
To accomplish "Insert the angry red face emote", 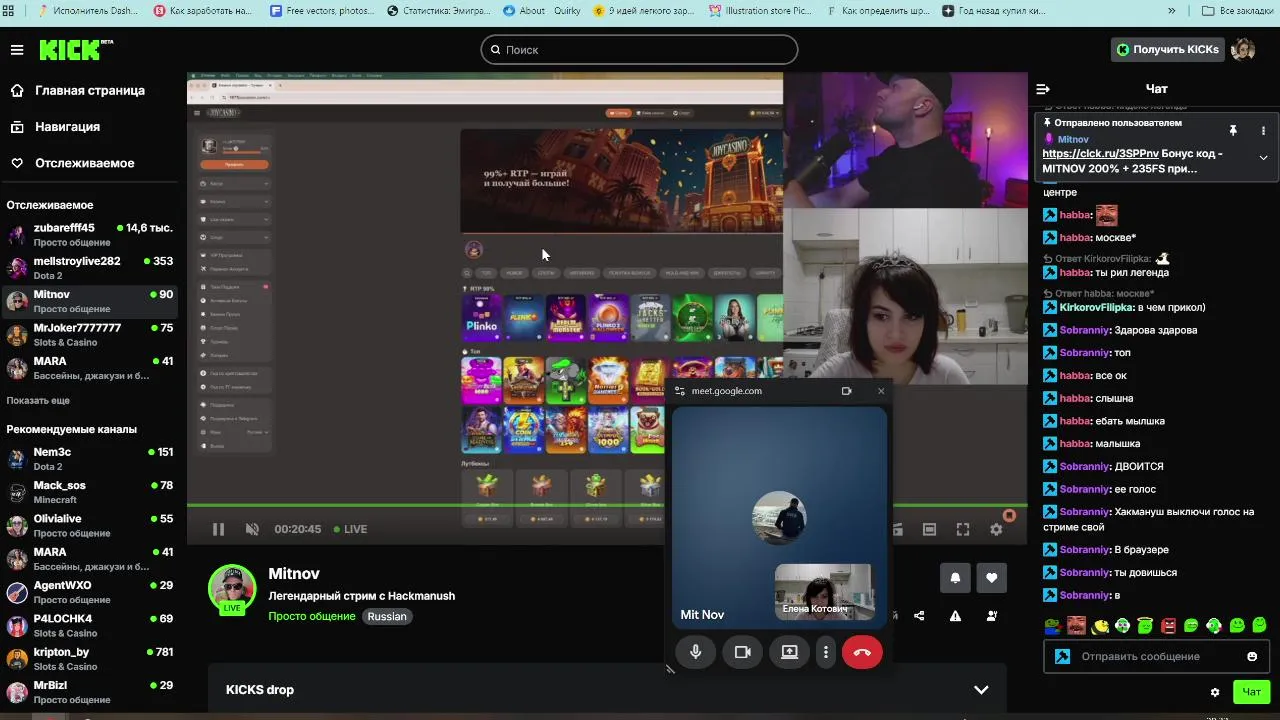I will click(x=1168, y=626).
